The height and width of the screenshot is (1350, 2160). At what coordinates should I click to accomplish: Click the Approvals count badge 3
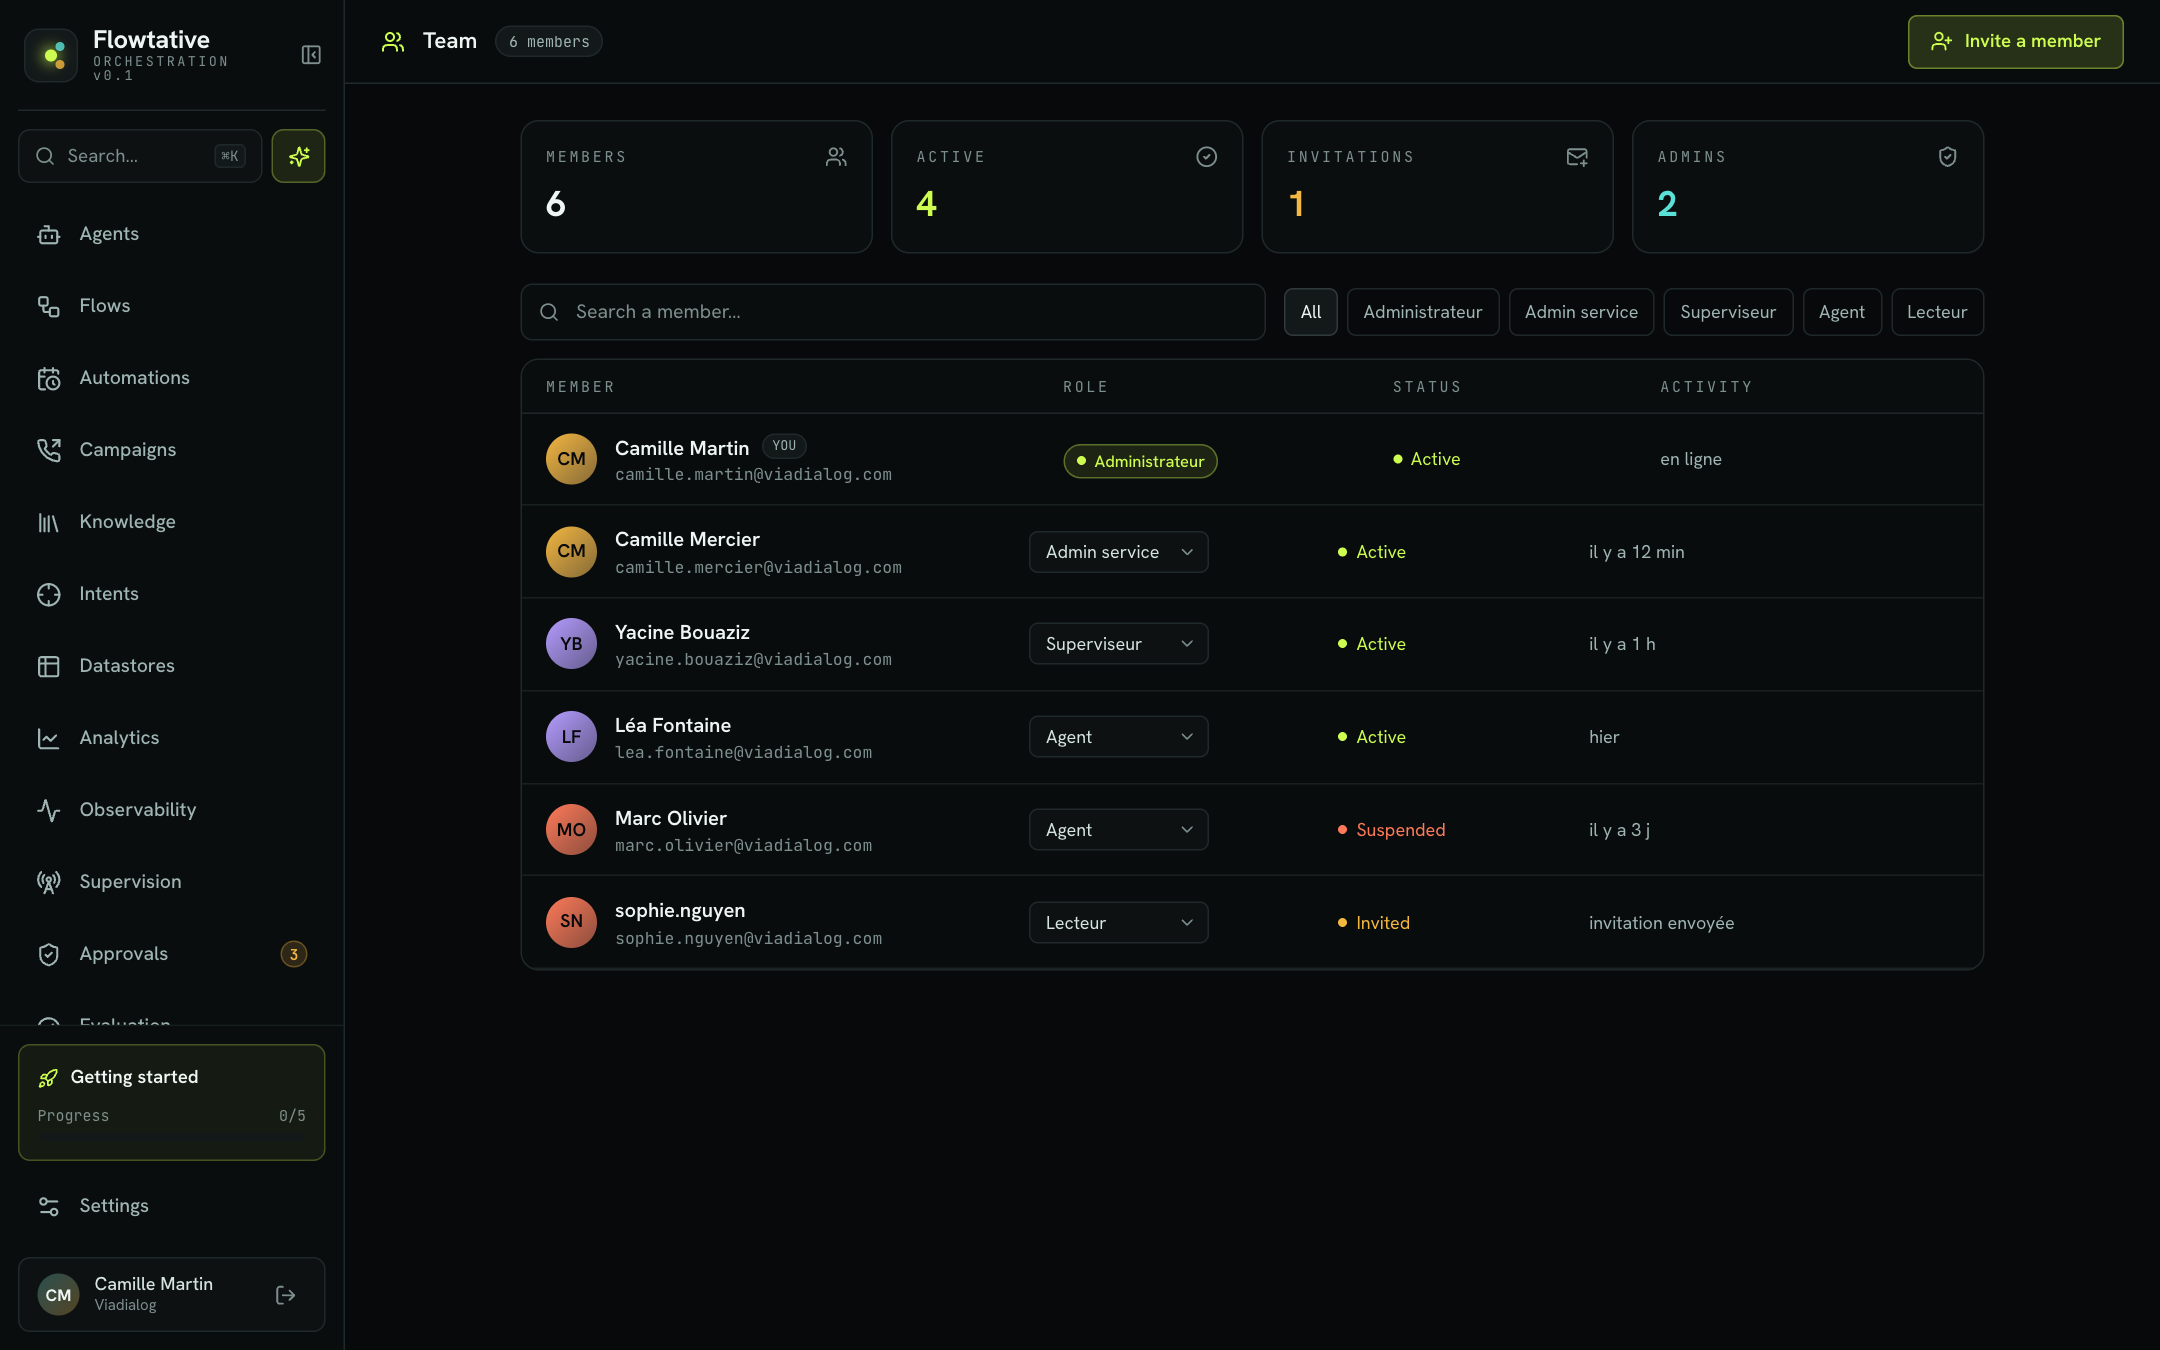pyautogui.click(x=294, y=954)
